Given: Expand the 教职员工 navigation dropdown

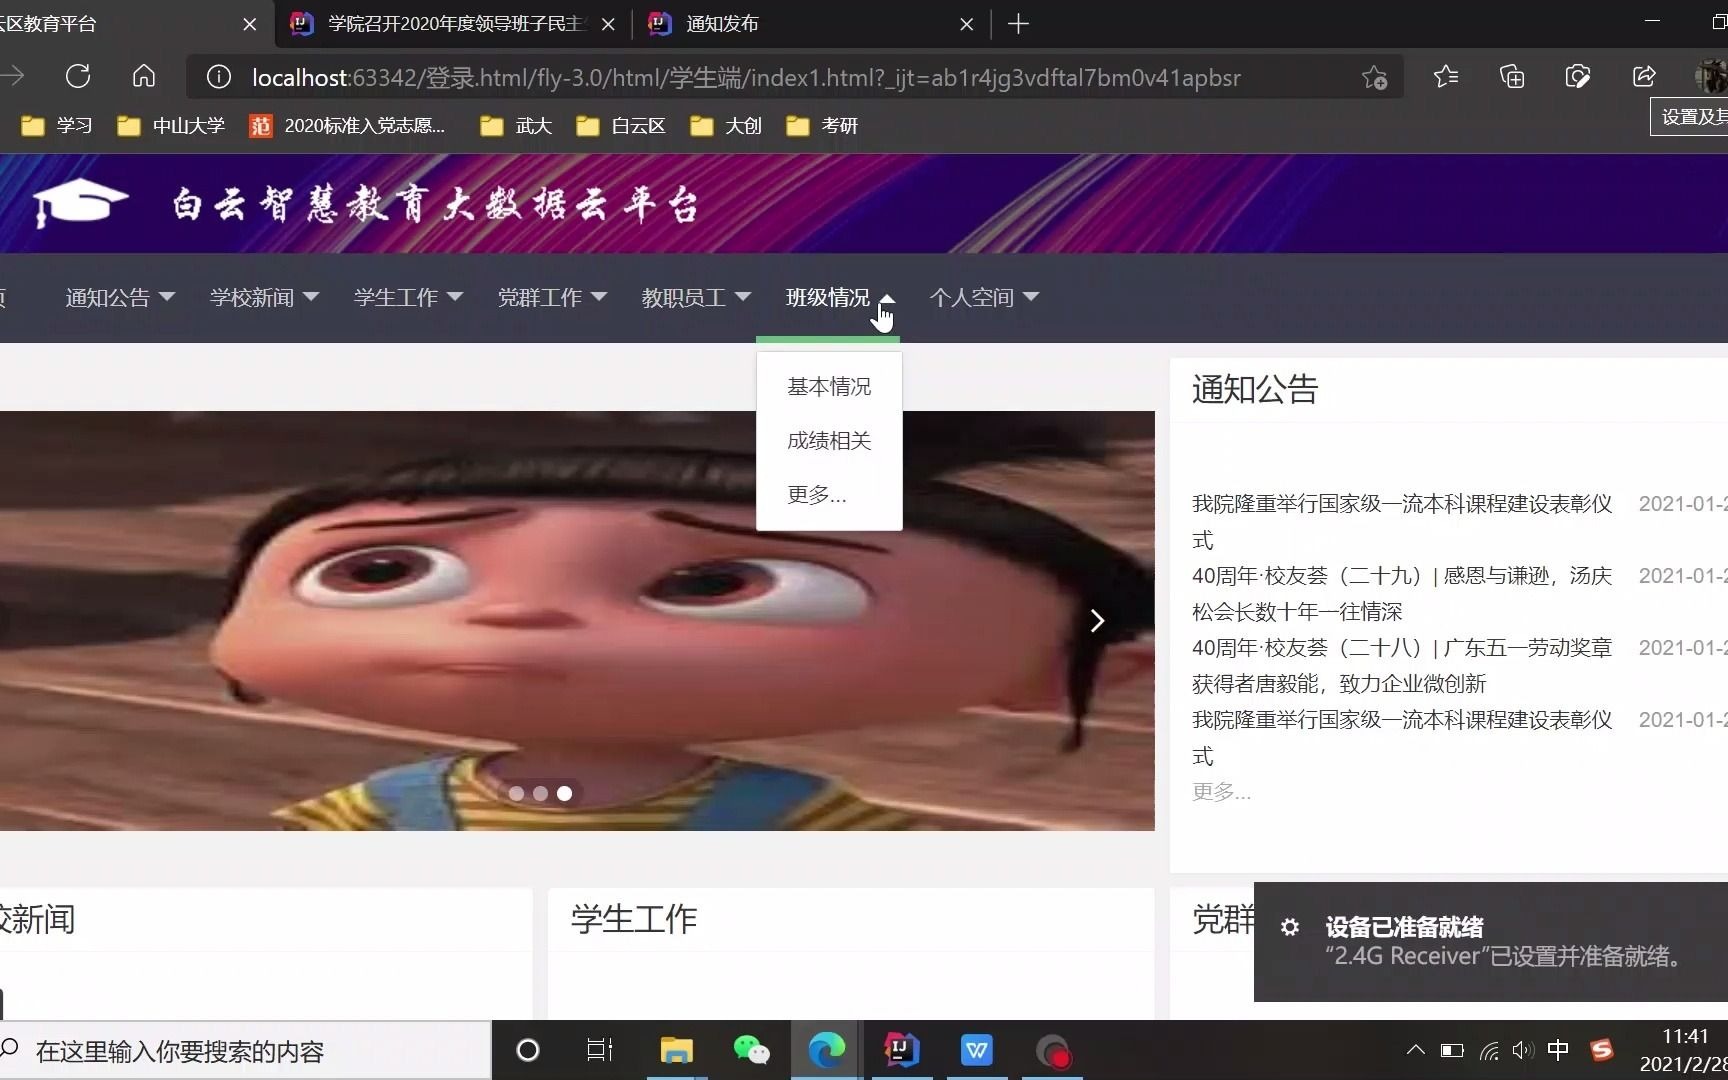Looking at the screenshot, I should [696, 298].
